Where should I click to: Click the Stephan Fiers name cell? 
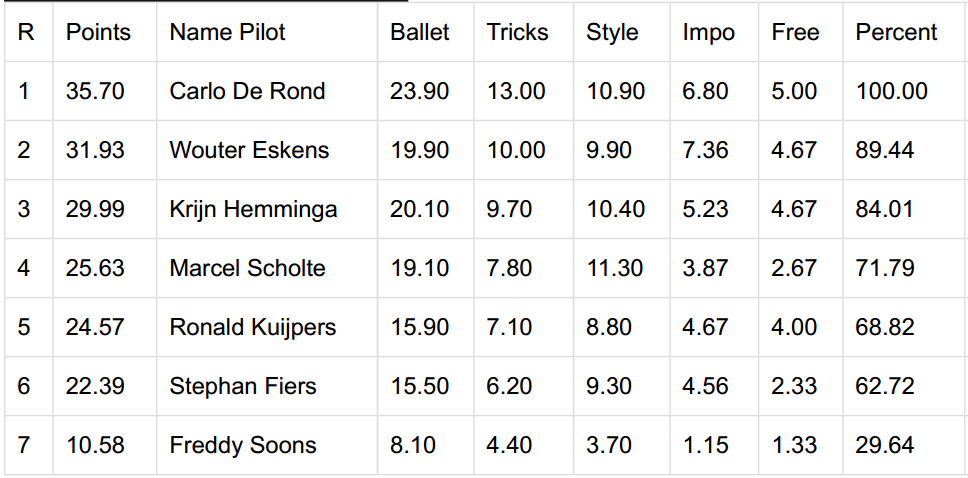267,386
